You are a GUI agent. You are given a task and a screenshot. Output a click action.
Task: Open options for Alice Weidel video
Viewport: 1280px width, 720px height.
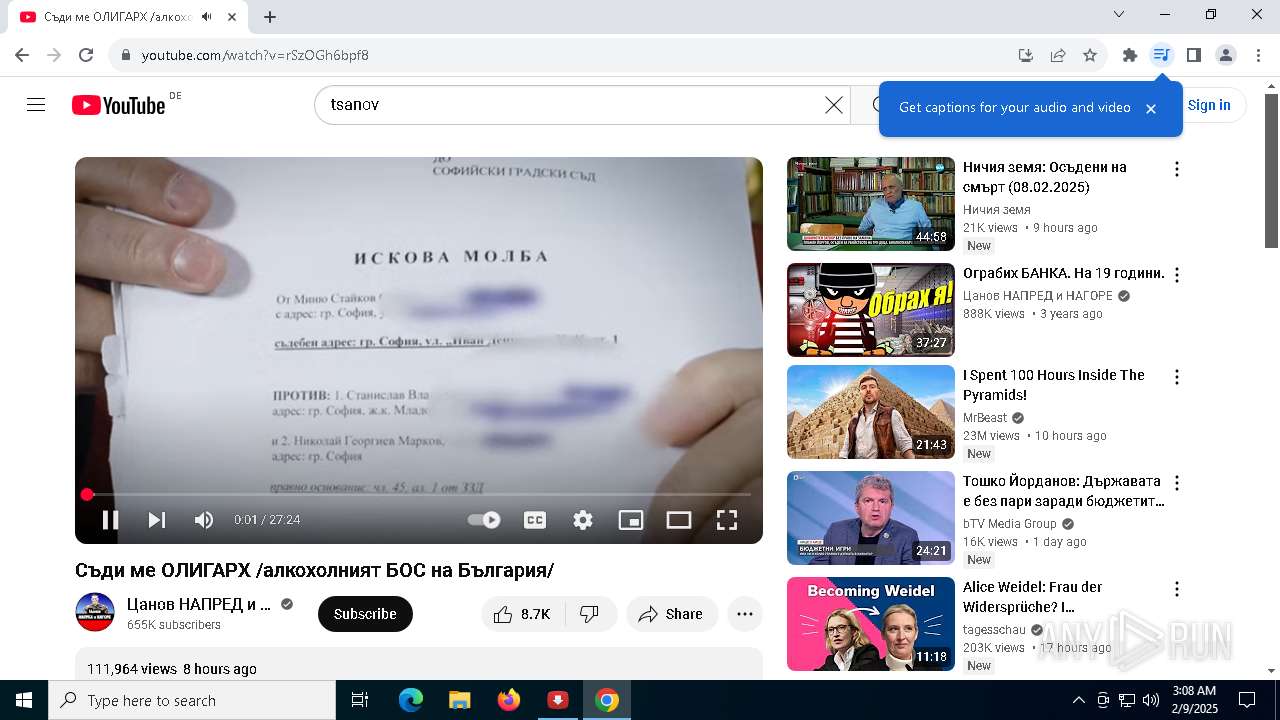(x=1177, y=589)
